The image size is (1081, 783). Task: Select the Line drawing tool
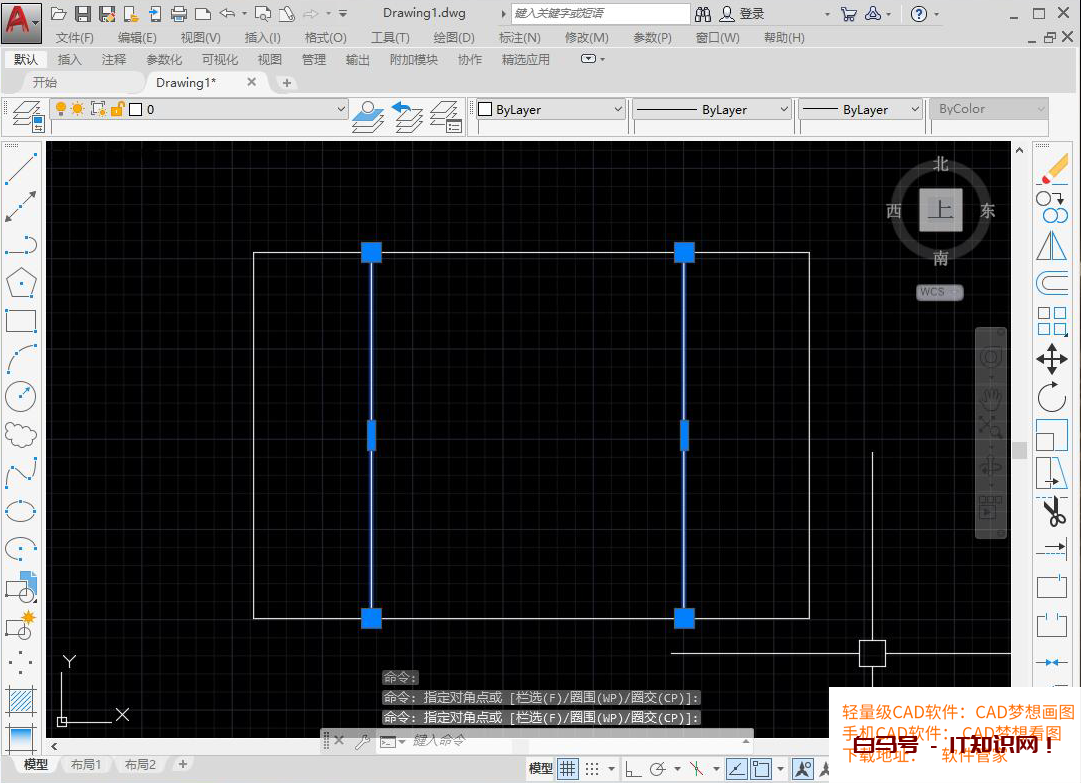pyautogui.click(x=21, y=167)
